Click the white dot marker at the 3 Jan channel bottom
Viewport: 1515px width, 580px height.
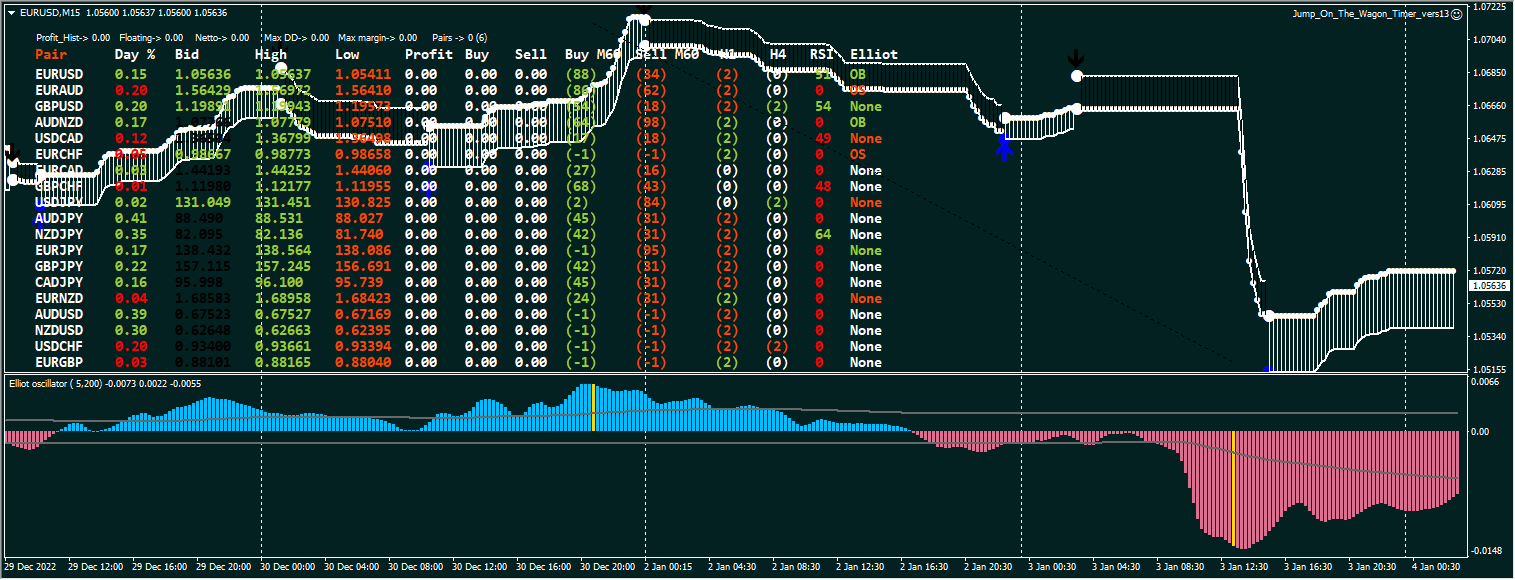click(1269, 316)
